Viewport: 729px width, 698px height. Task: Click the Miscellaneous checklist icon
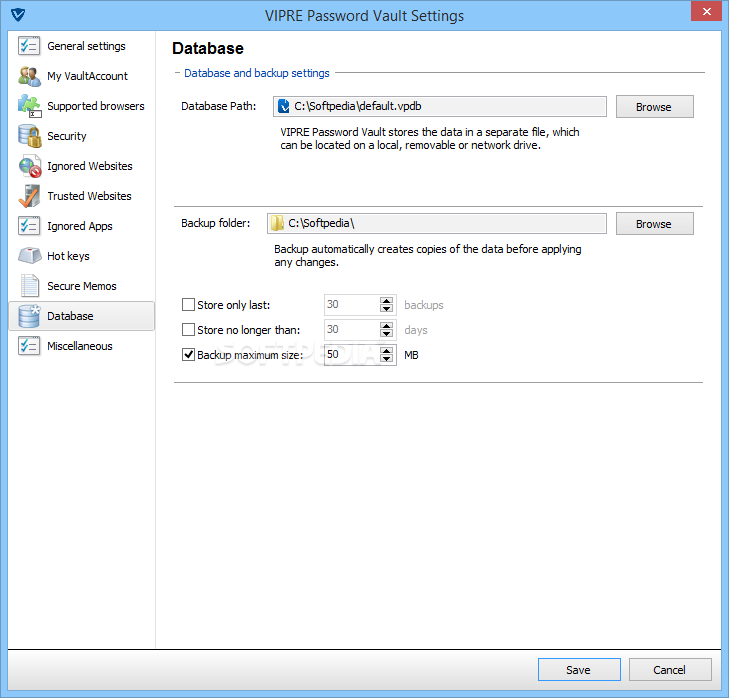29,346
